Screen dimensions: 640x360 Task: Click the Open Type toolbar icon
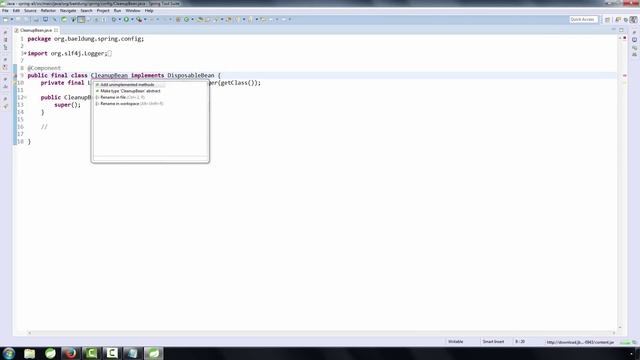click(200, 20)
